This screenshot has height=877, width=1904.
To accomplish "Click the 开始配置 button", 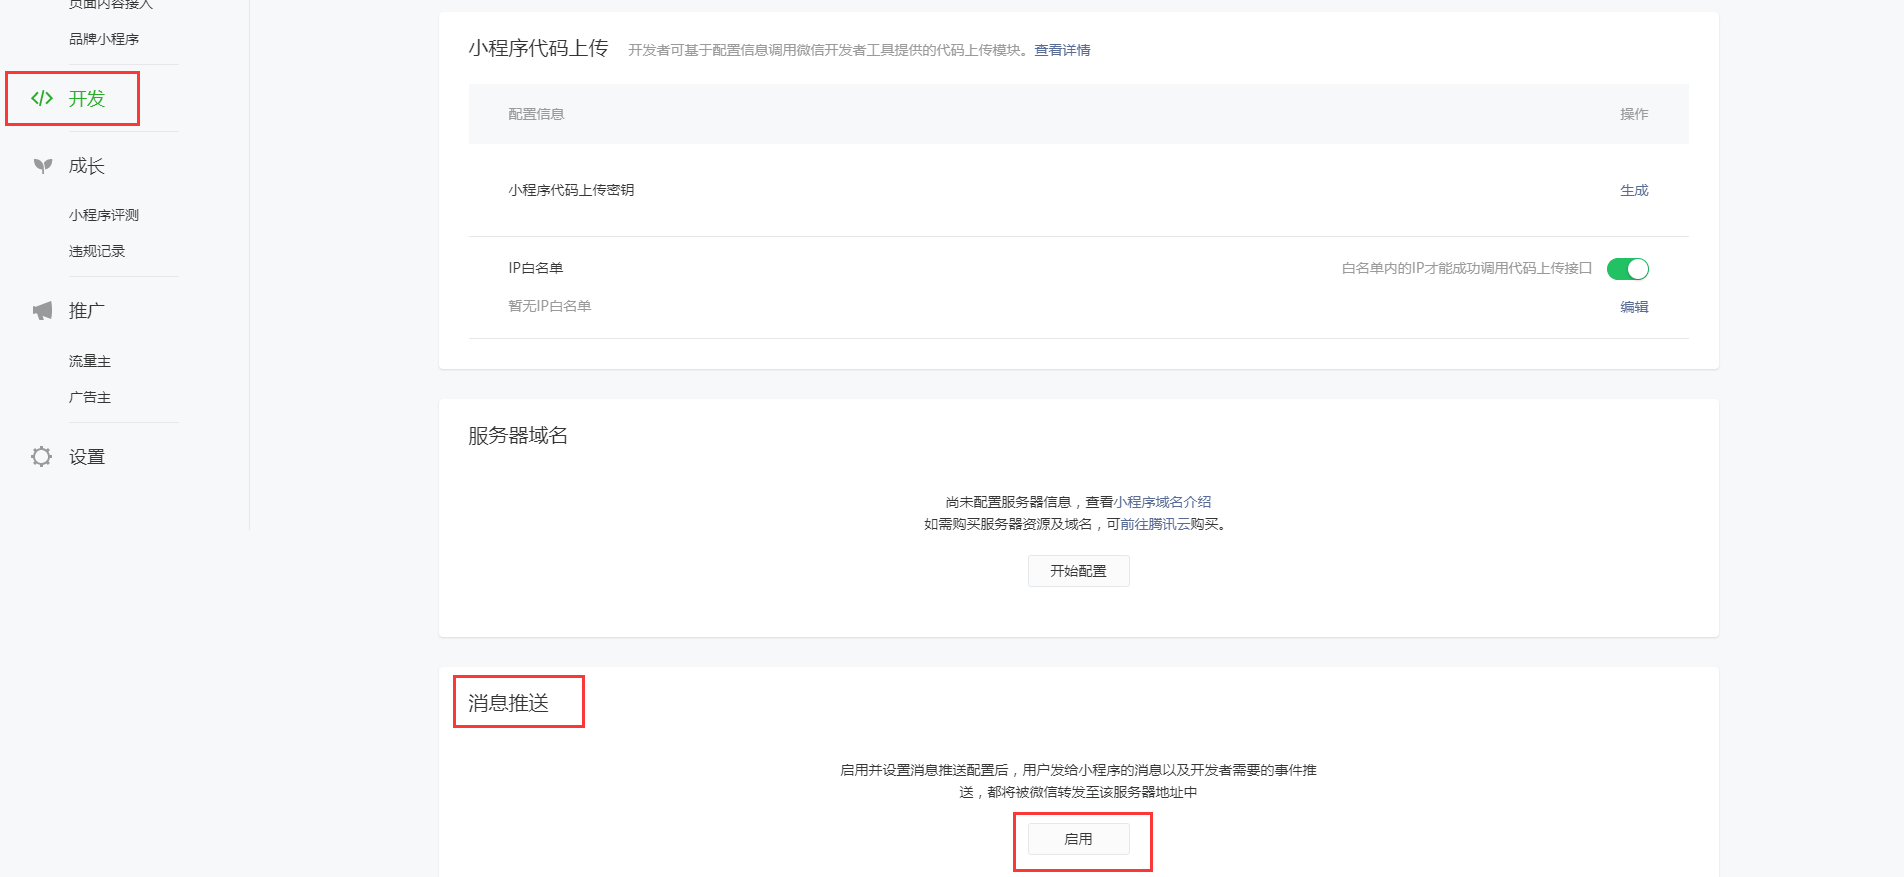I will [x=1078, y=571].
